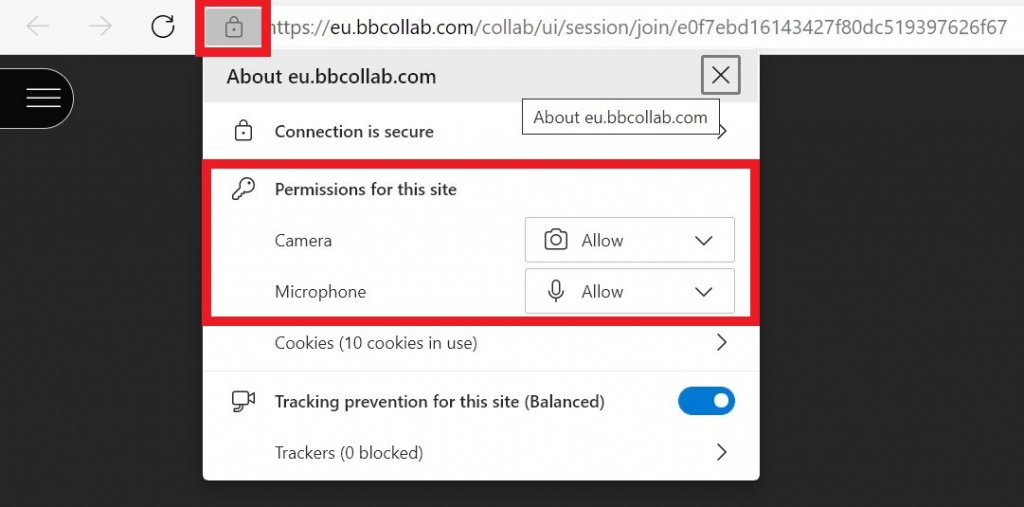The width and height of the screenshot is (1024, 507).
Task: Click the tracking prevention camera icon
Action: (243, 401)
